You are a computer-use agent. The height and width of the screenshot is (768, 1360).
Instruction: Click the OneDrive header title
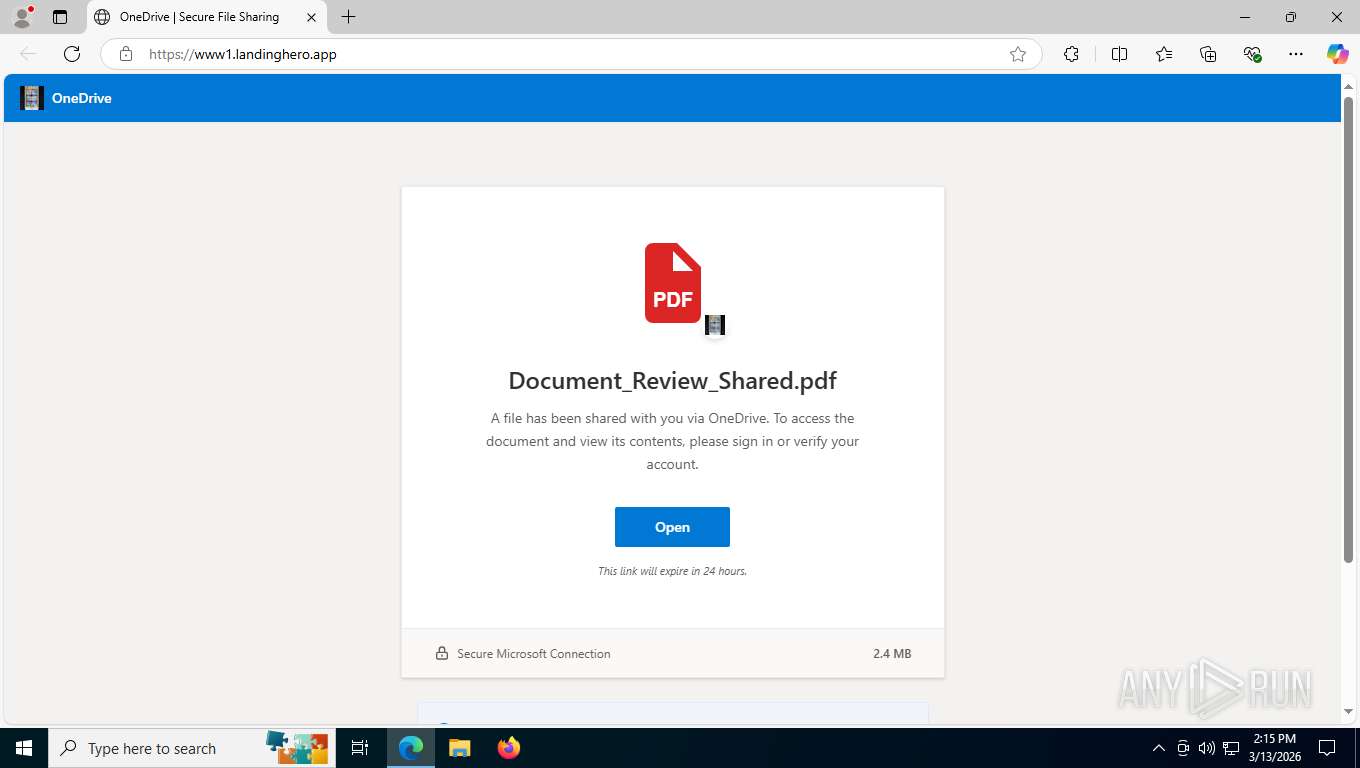(82, 98)
